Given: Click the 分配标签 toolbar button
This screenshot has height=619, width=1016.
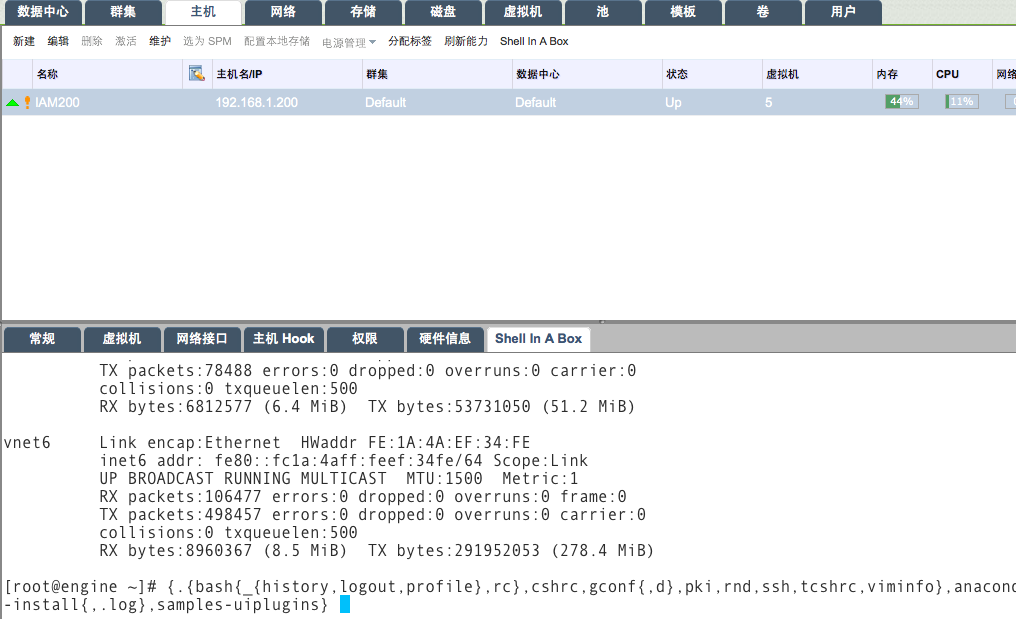Looking at the screenshot, I should tap(410, 41).
